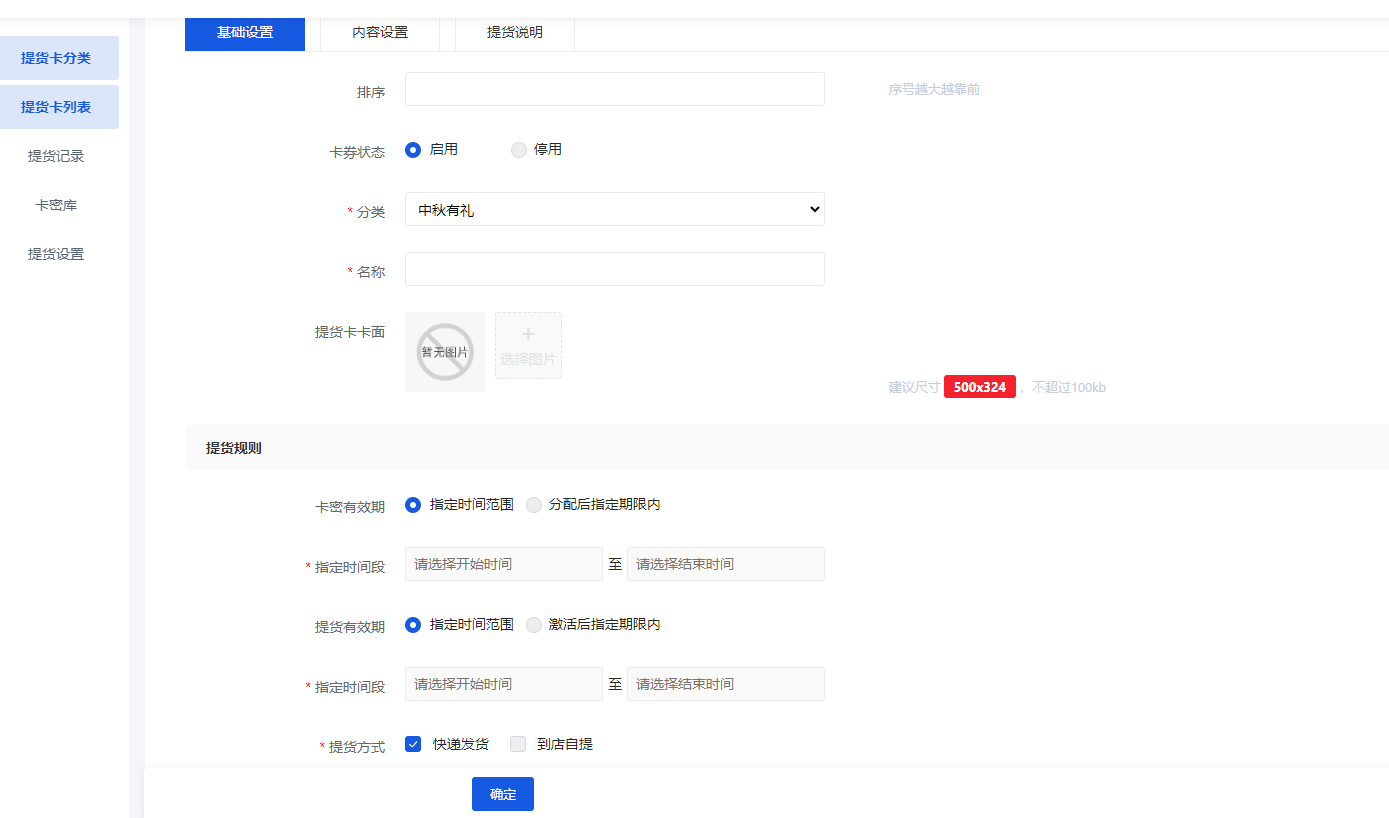Go to 卡密库 in the sidebar
1389x818 pixels.
pyautogui.click(x=56, y=205)
